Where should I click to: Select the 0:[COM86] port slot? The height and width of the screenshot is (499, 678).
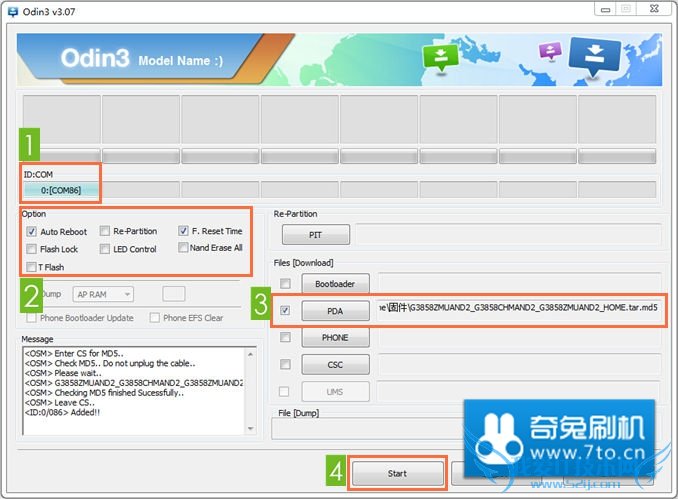point(61,190)
